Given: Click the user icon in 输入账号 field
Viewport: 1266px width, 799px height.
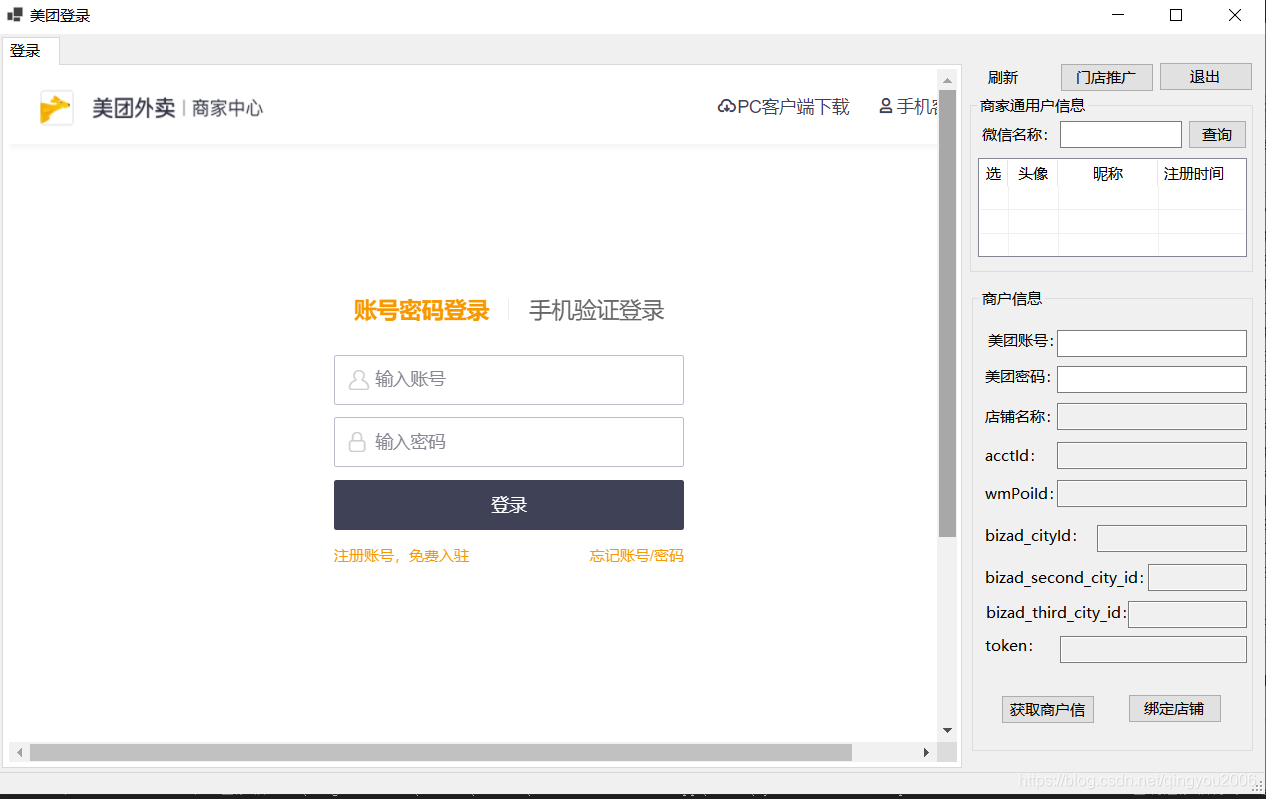Looking at the screenshot, I should click(358, 380).
